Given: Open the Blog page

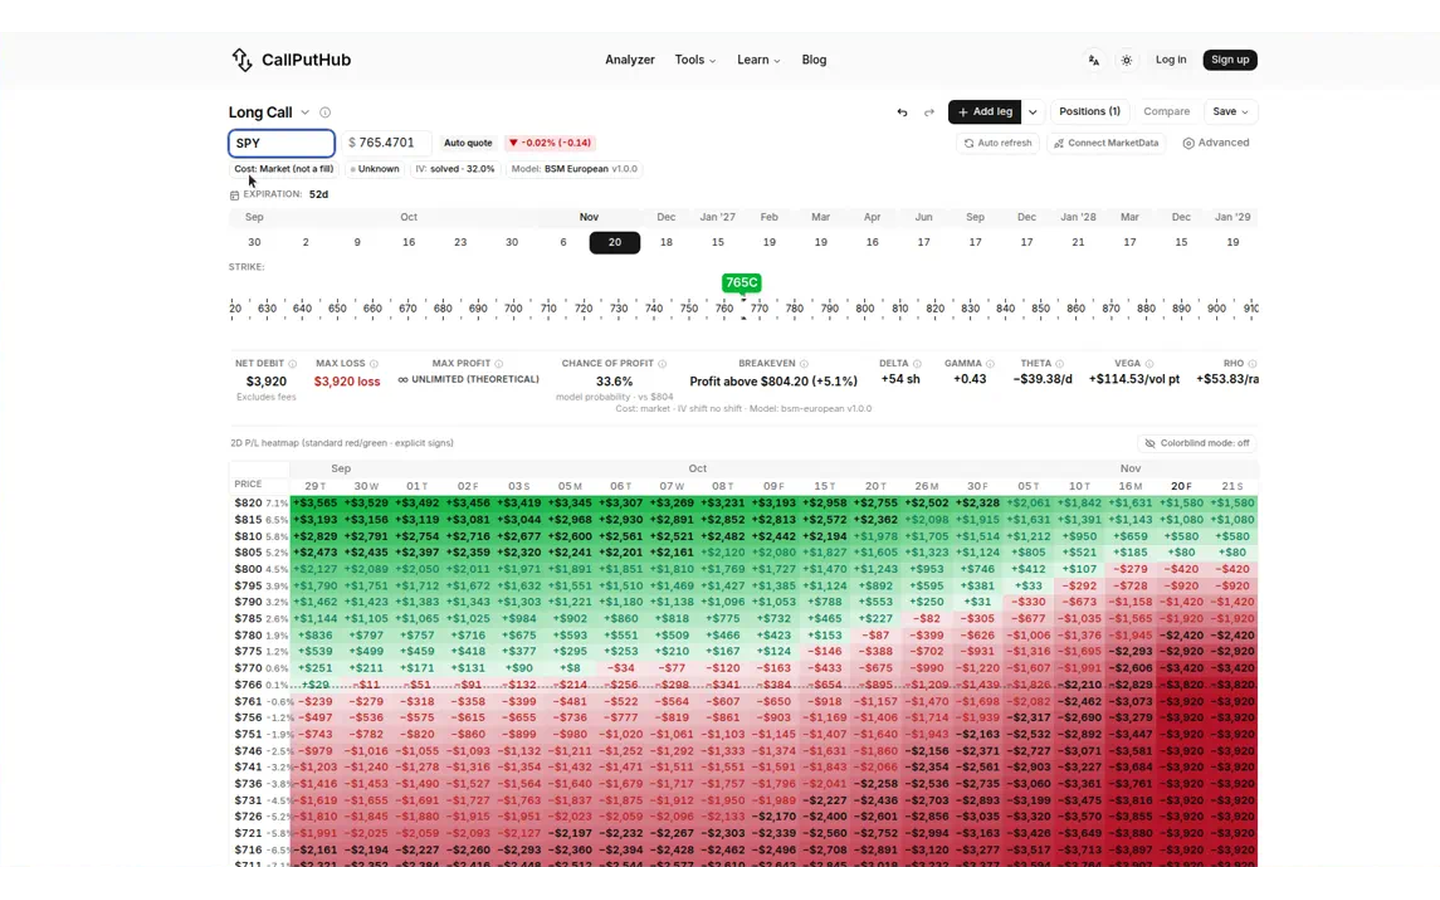Looking at the screenshot, I should pos(814,60).
